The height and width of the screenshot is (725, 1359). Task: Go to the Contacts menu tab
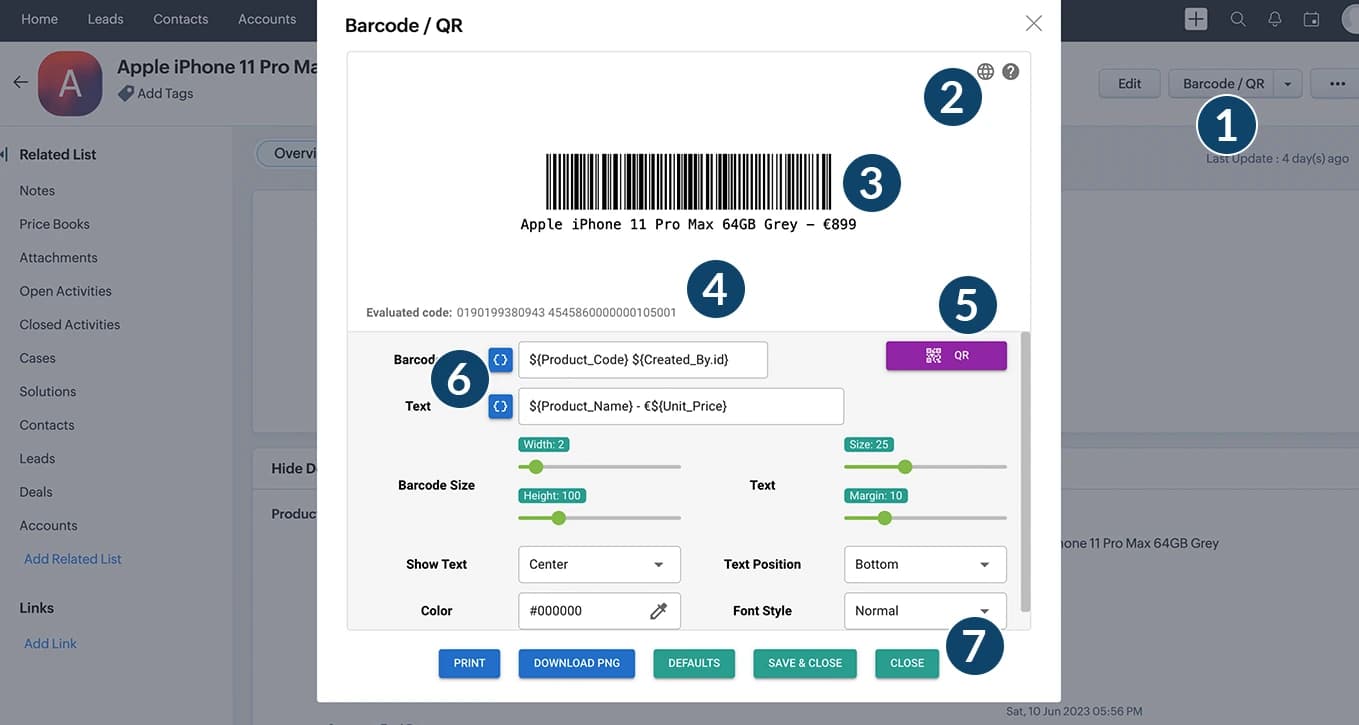pyautogui.click(x=181, y=19)
